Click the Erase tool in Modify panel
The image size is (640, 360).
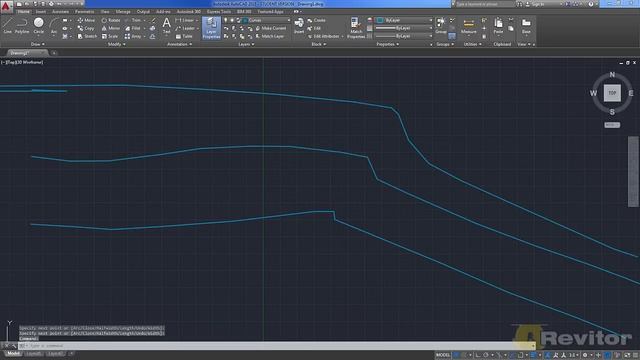pos(153,20)
